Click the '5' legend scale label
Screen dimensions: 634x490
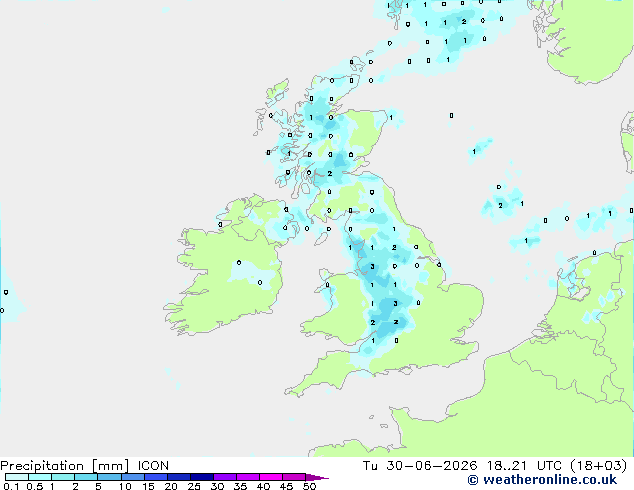pyautogui.click(x=98, y=486)
